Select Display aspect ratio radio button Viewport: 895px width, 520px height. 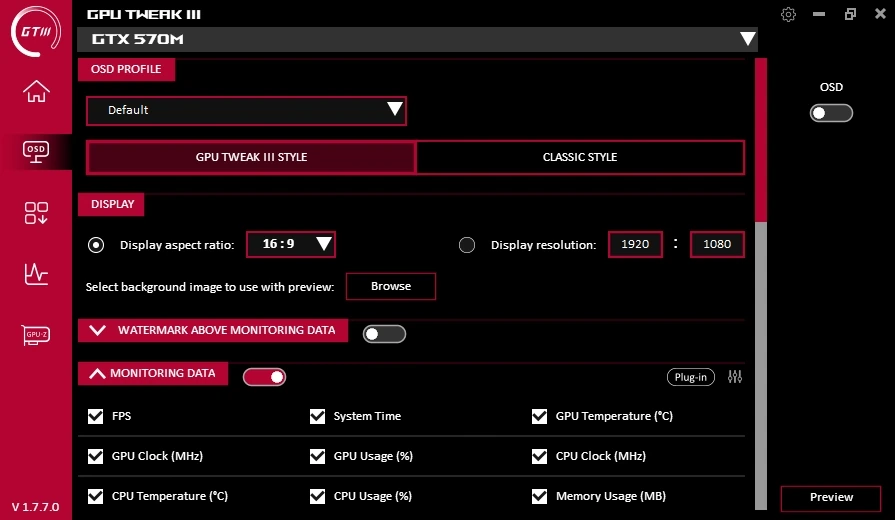[96, 245]
